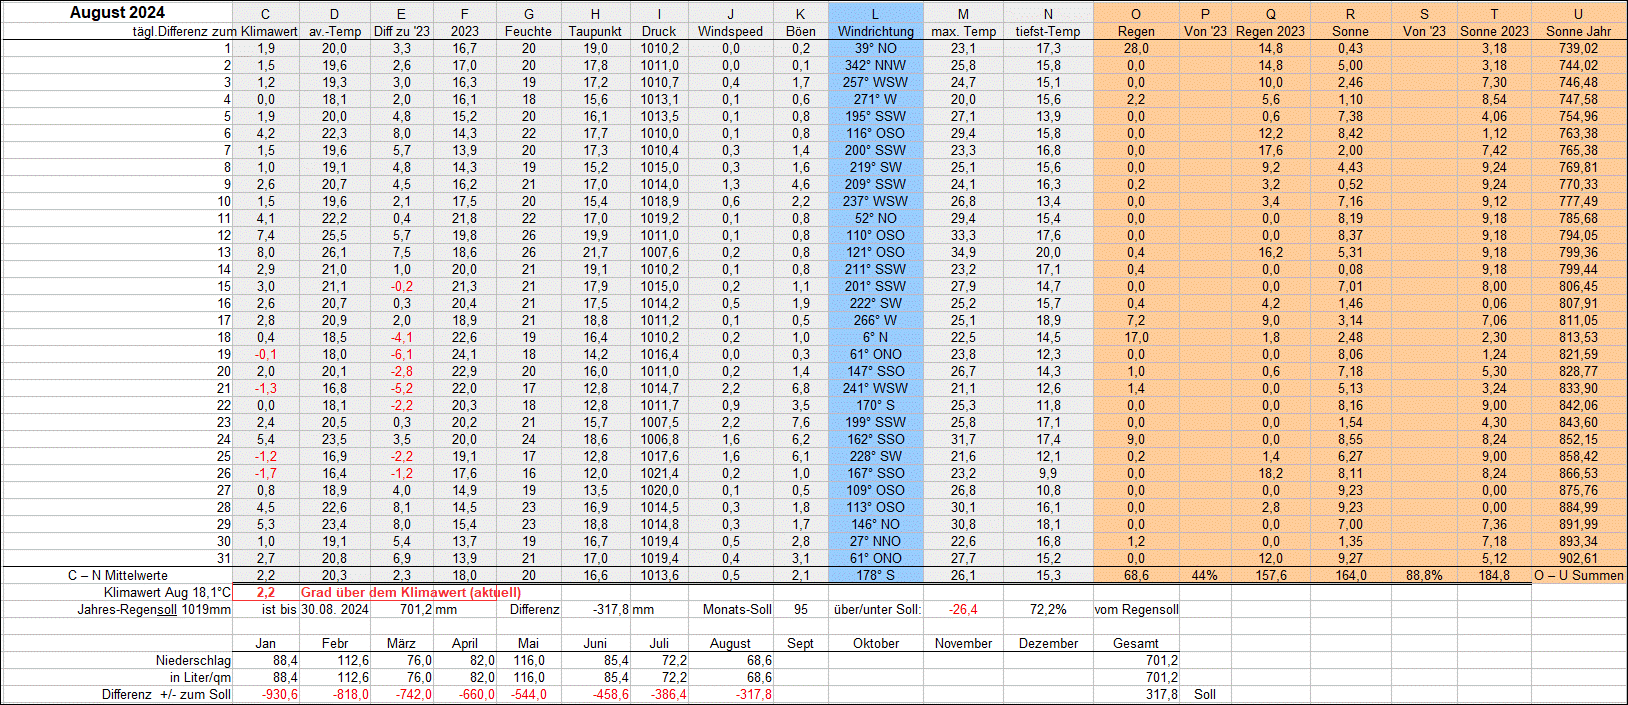Select the 'Regen 2023' column heading
The image size is (1628, 705).
[1270, 31]
